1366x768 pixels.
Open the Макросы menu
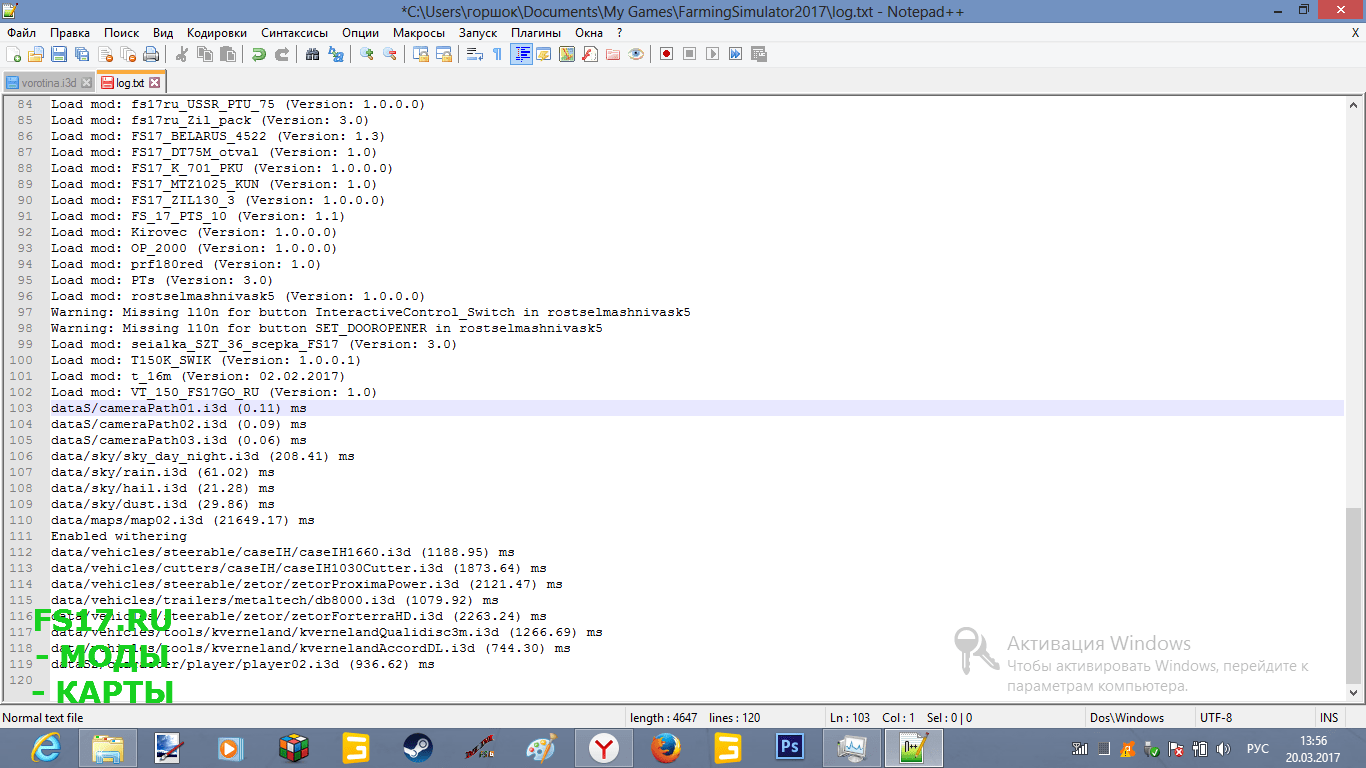point(419,33)
